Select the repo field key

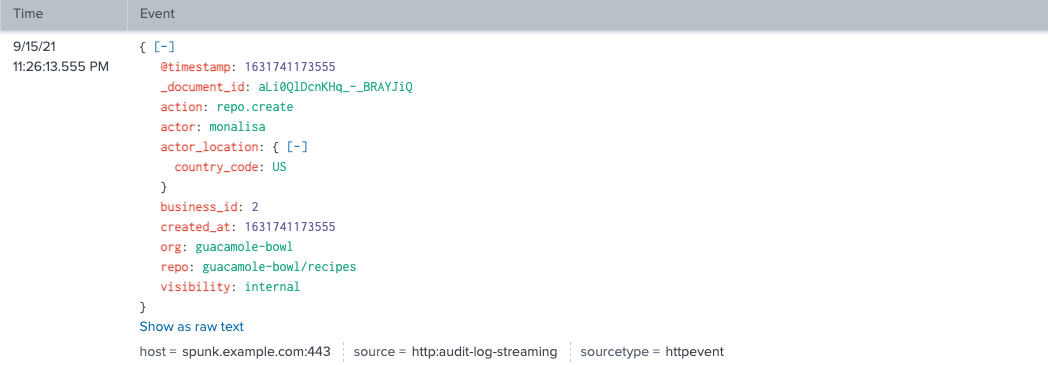click(x=174, y=267)
